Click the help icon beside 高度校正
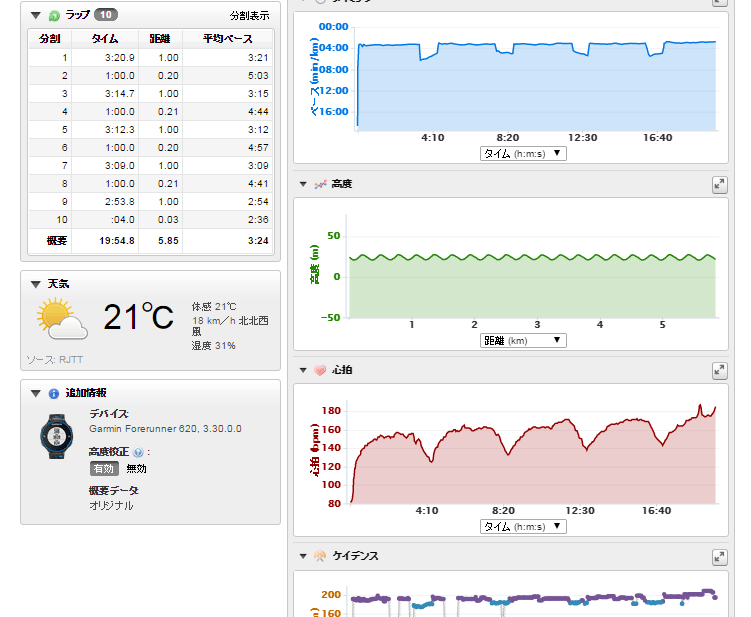751x617 pixels. pos(137,452)
